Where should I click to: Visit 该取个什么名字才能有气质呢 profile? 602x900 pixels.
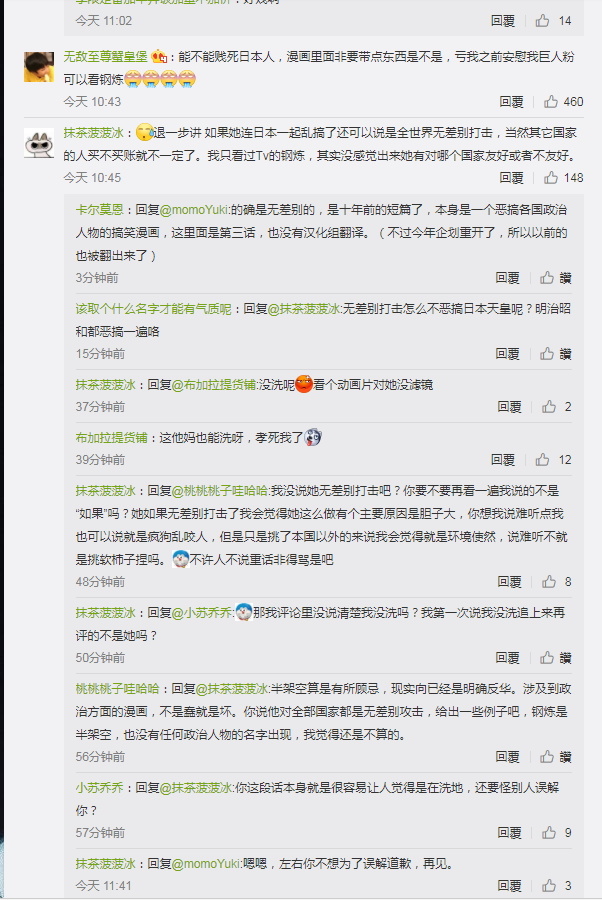point(153,309)
